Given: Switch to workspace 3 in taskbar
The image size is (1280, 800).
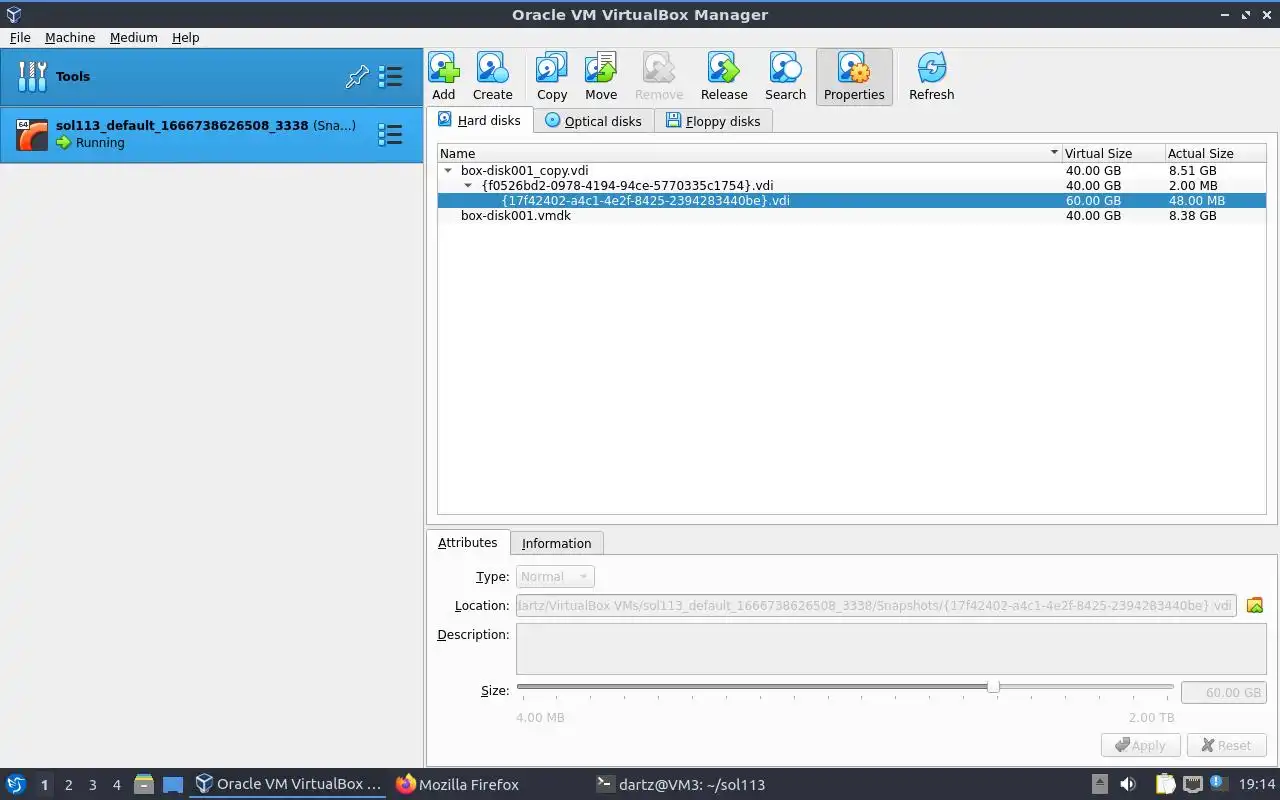Looking at the screenshot, I should pos(93,785).
